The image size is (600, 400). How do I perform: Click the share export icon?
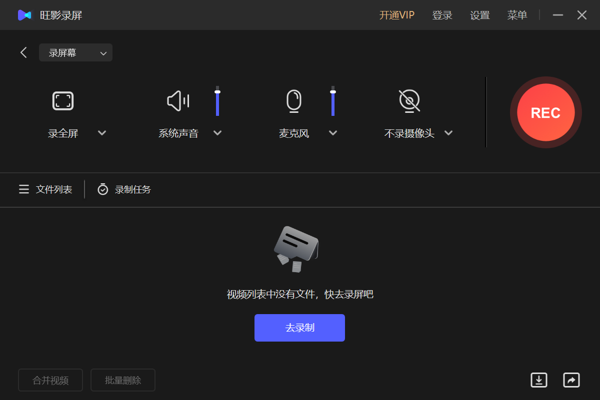(571, 380)
